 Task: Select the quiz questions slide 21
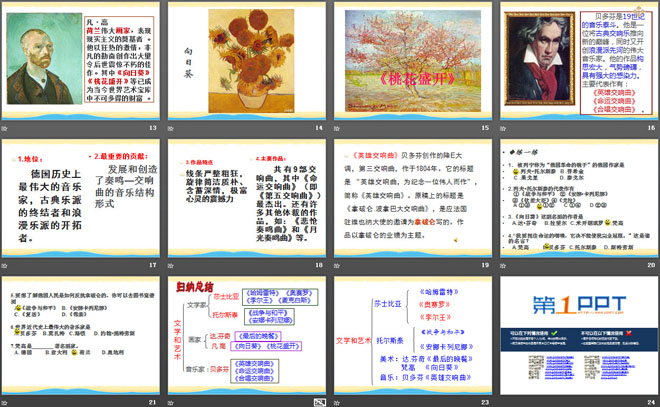(x=81, y=336)
